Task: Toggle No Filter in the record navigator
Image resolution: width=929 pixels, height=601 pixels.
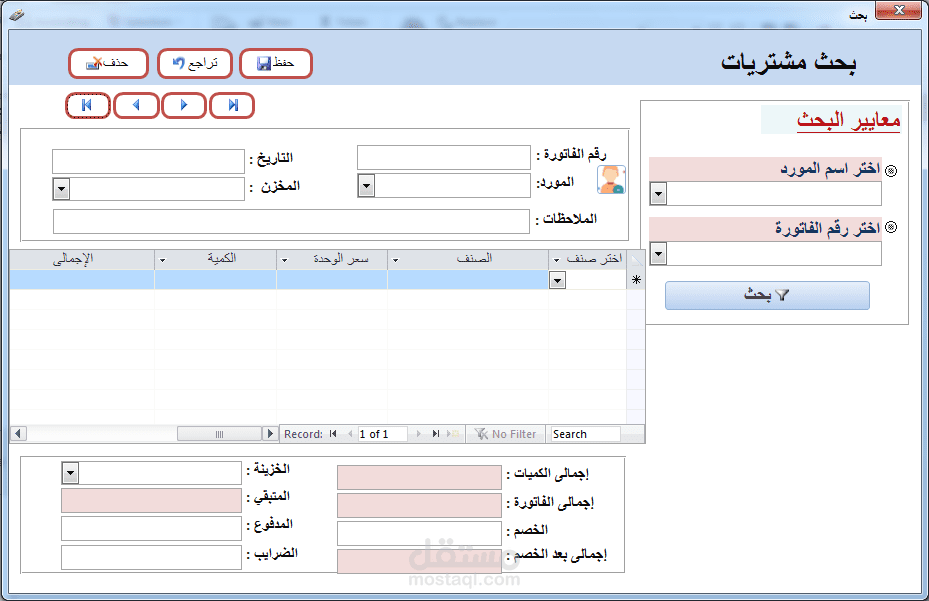Action: pos(505,433)
